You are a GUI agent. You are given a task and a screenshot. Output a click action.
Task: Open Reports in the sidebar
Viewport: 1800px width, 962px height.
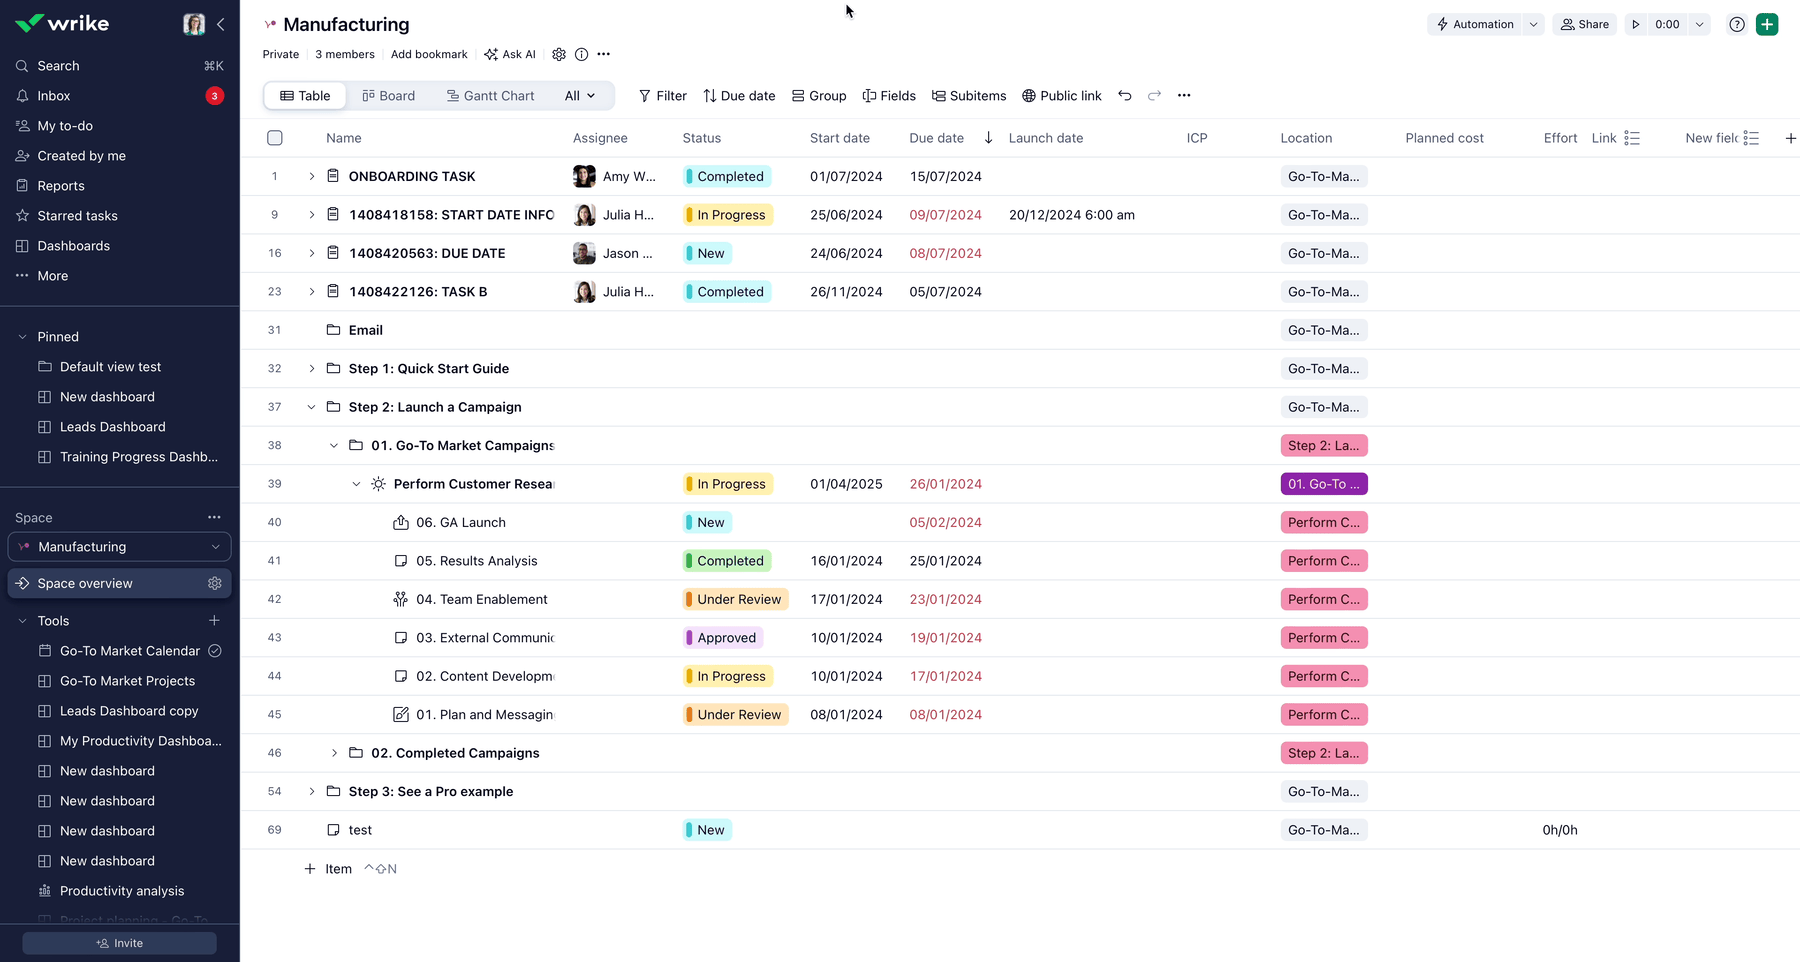pyautogui.click(x=63, y=185)
